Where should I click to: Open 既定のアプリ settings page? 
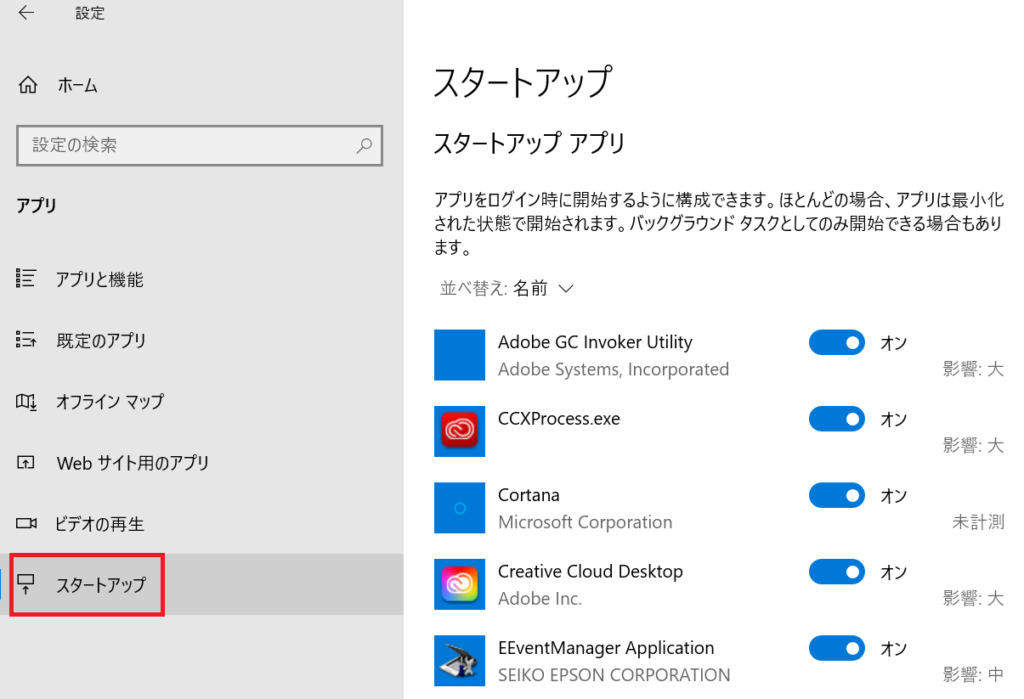point(202,340)
